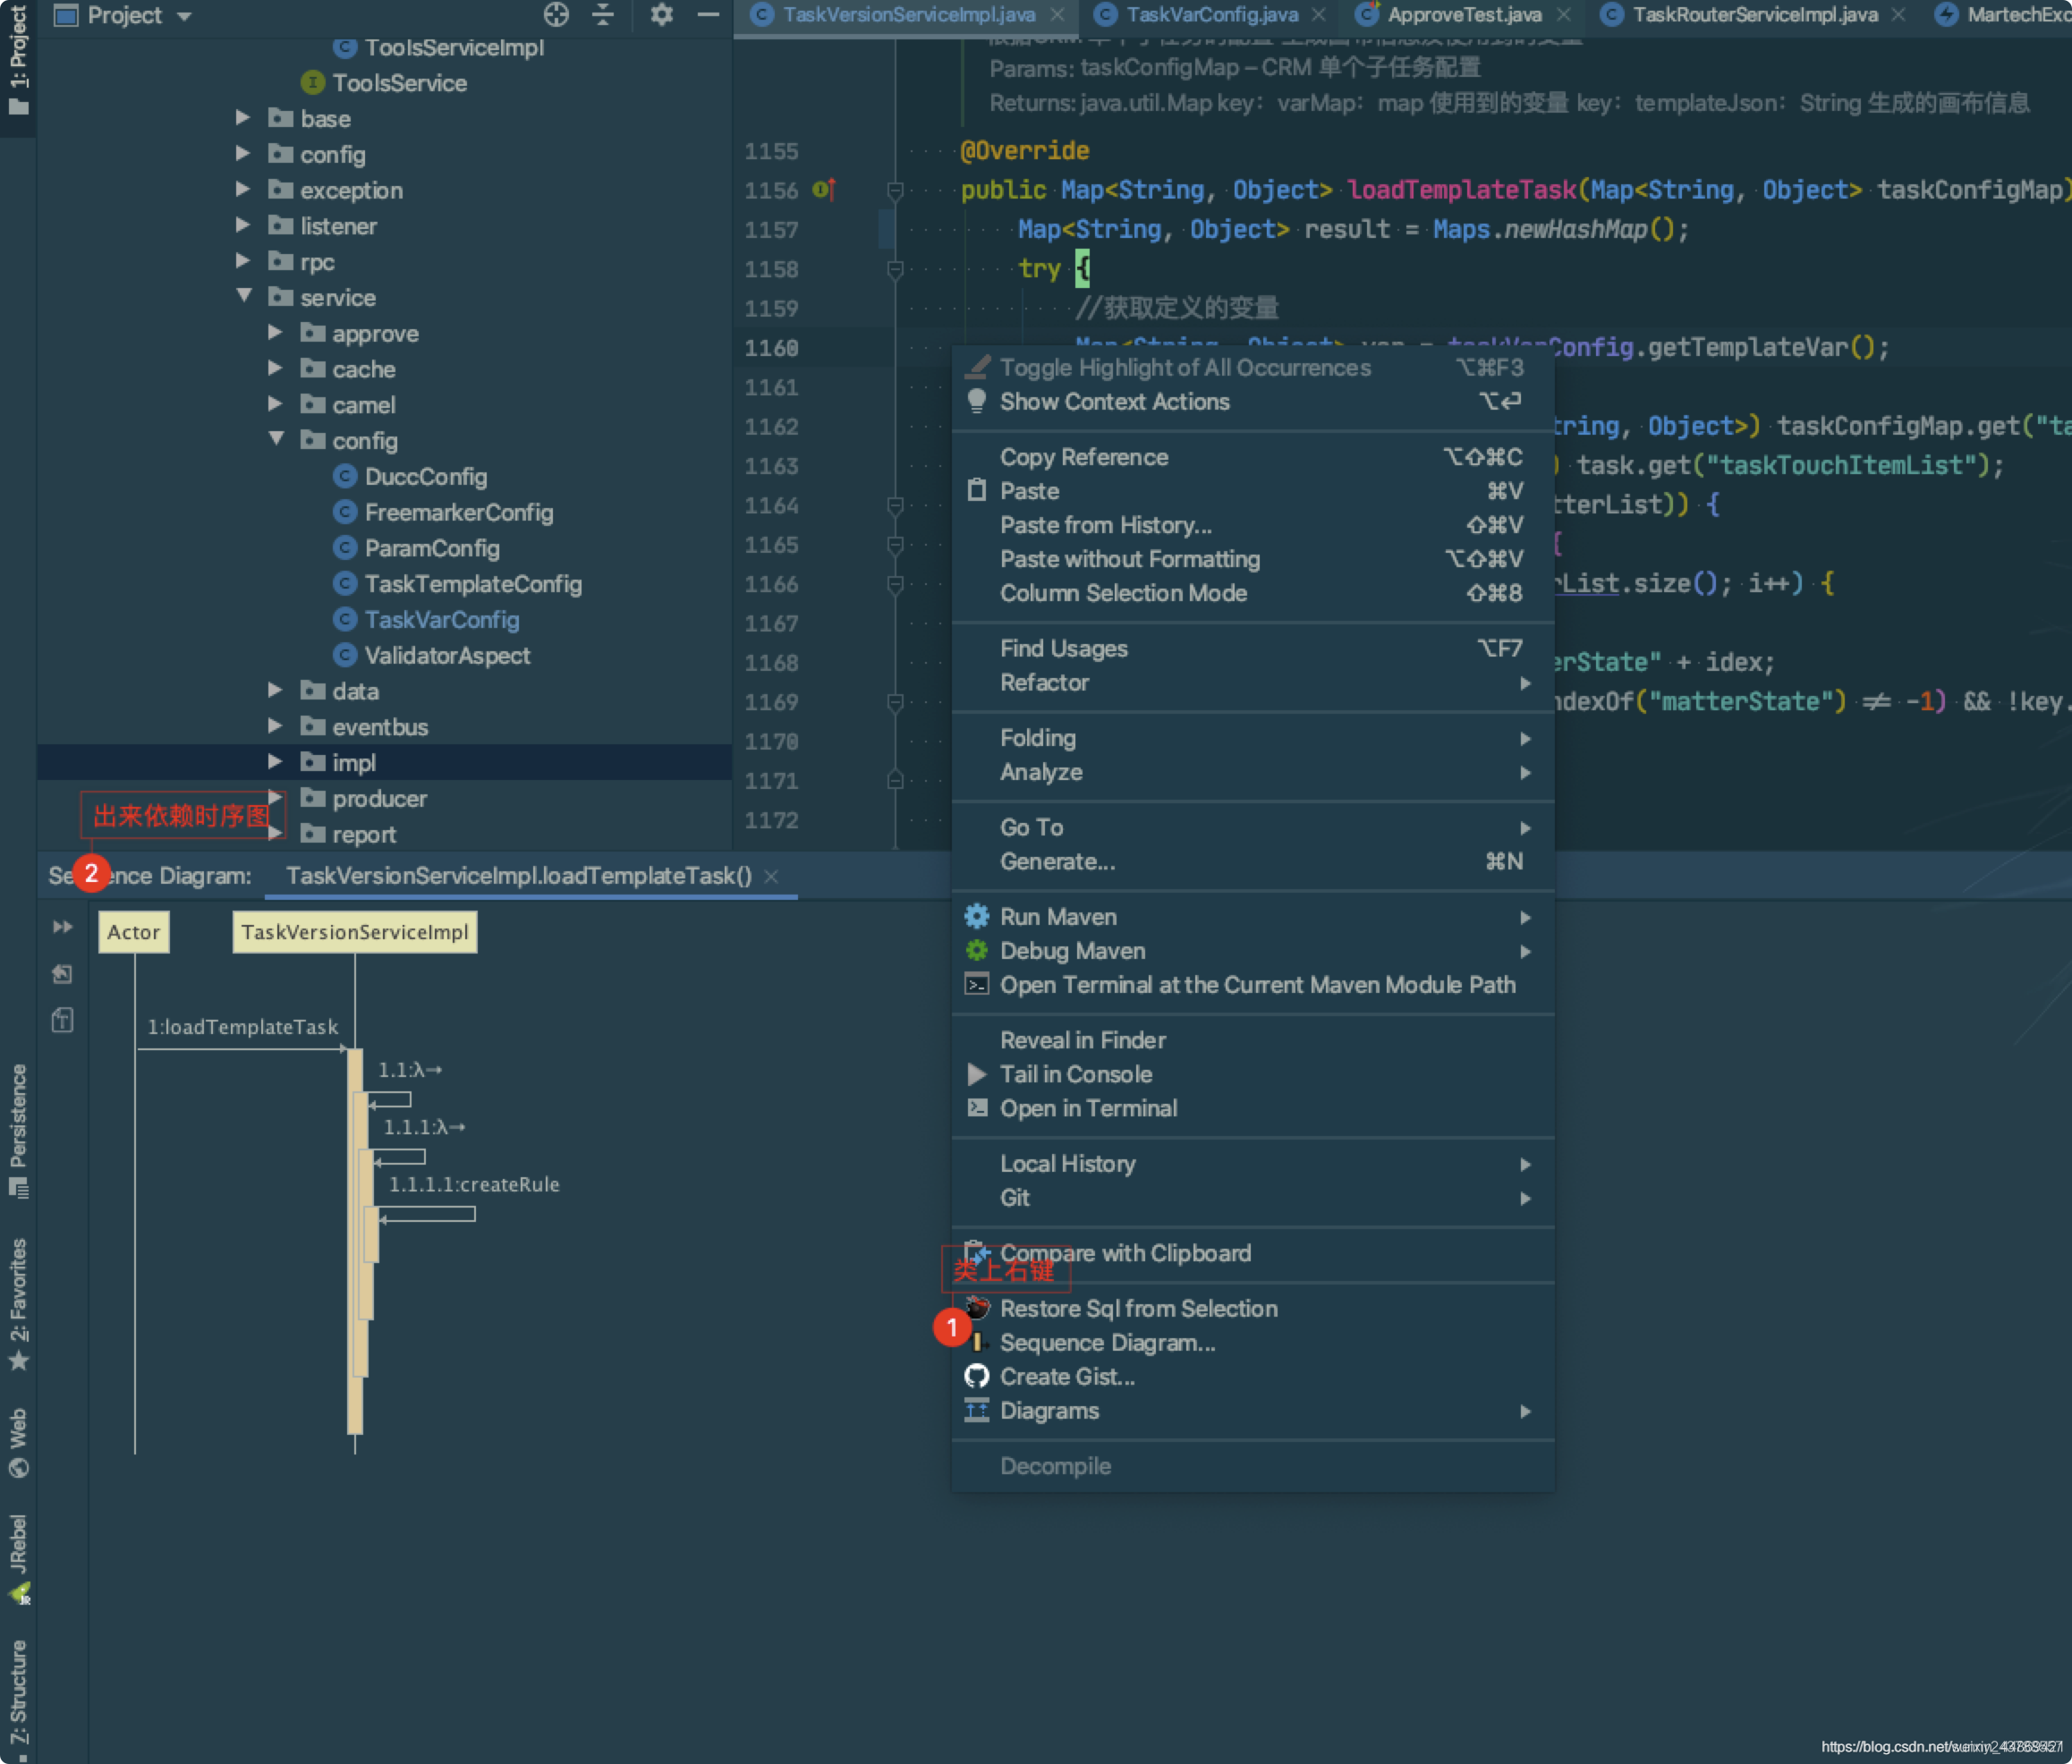Viewport: 2072px width, 1764px height.
Task: Click the Restore Sql from Selection icon
Action: point(973,1307)
